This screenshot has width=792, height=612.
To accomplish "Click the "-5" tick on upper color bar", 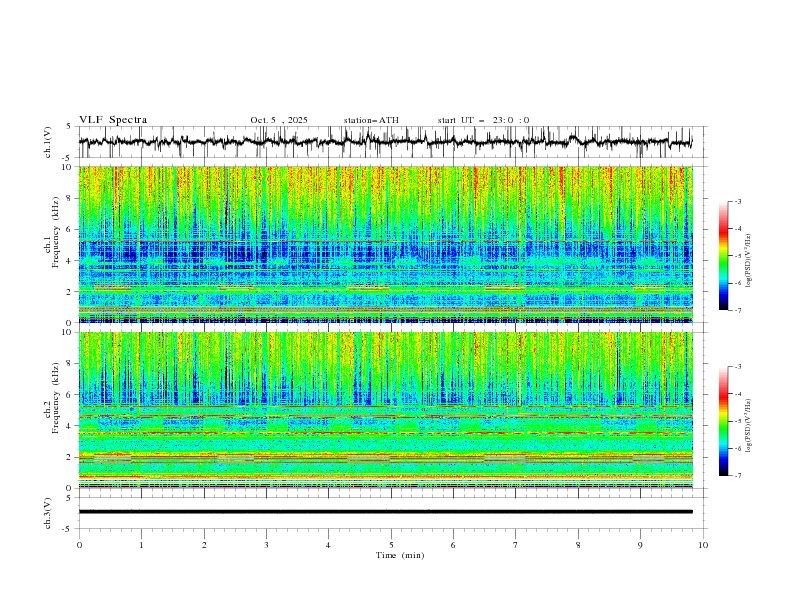I will pos(737,256).
